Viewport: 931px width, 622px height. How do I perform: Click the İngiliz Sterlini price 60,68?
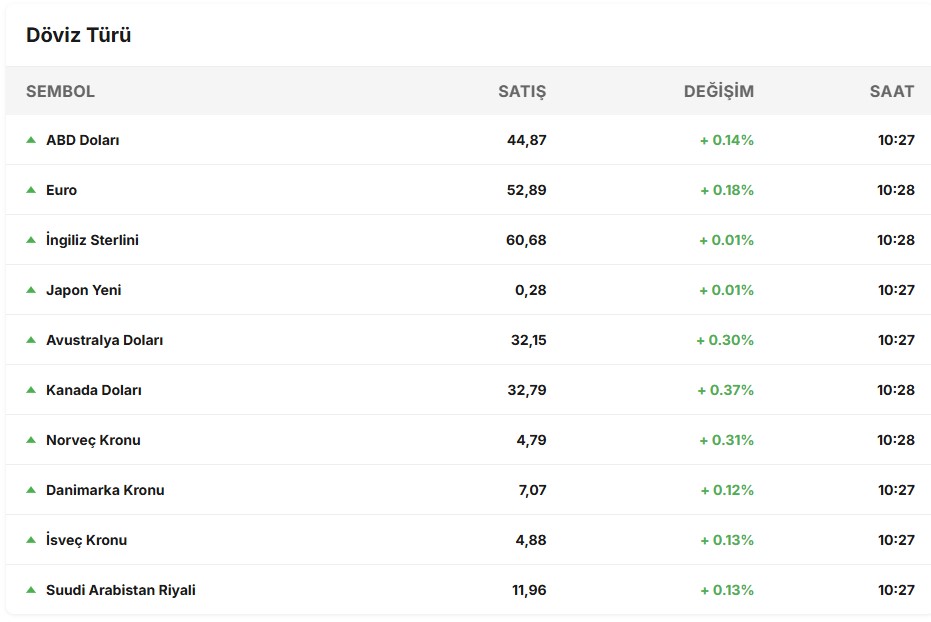527,240
